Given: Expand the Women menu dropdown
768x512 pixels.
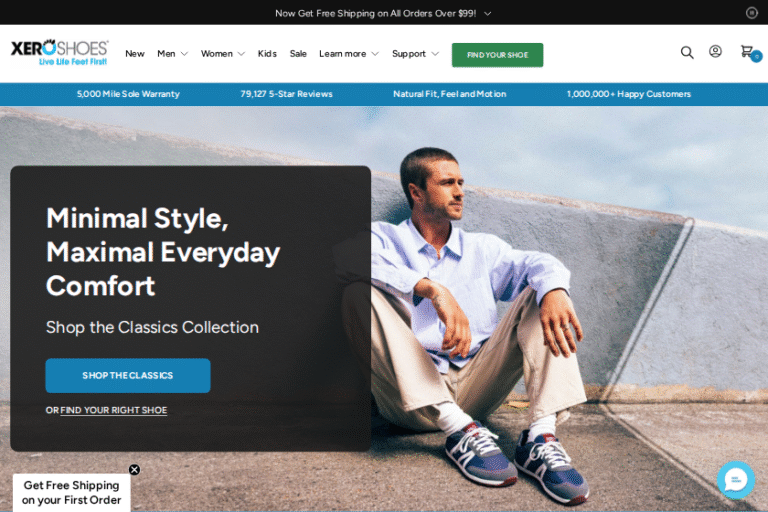Looking at the screenshot, I should tap(222, 54).
